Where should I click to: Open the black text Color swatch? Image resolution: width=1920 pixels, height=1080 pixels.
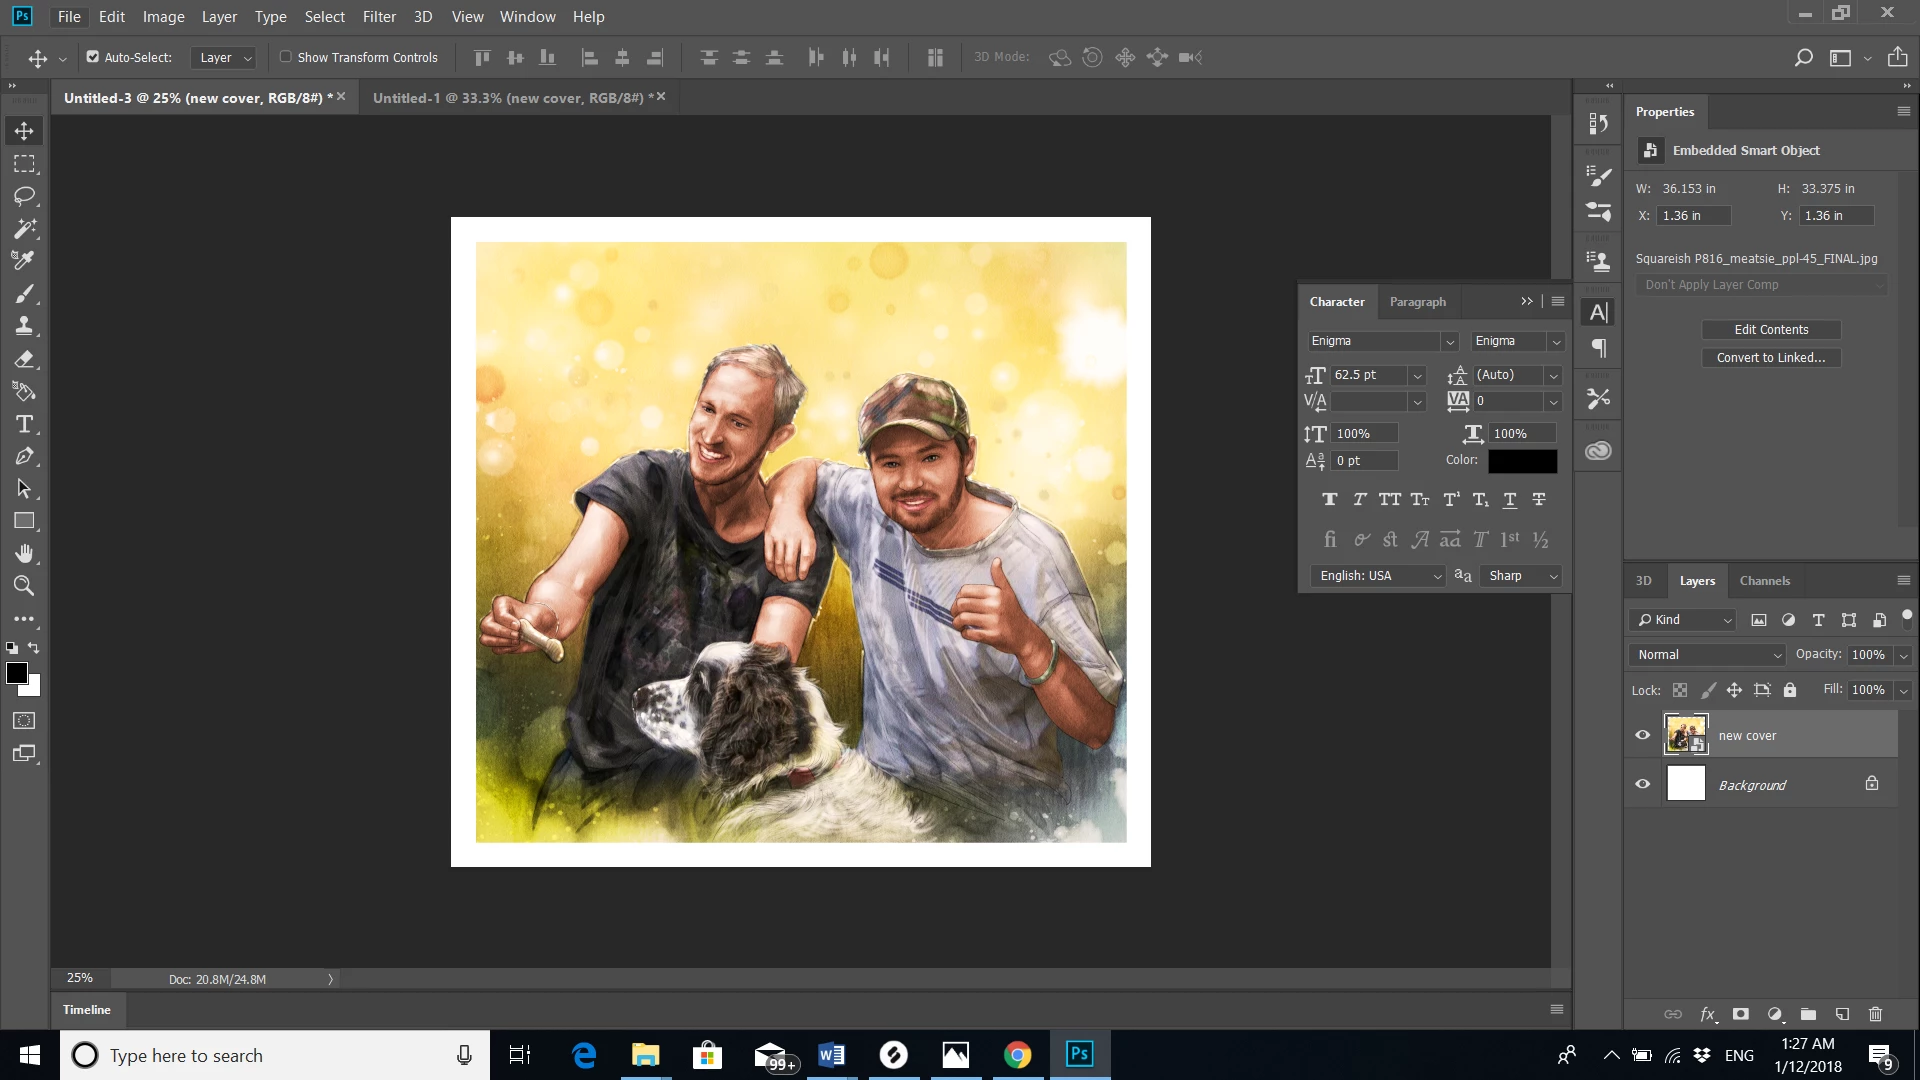[x=1522, y=460]
